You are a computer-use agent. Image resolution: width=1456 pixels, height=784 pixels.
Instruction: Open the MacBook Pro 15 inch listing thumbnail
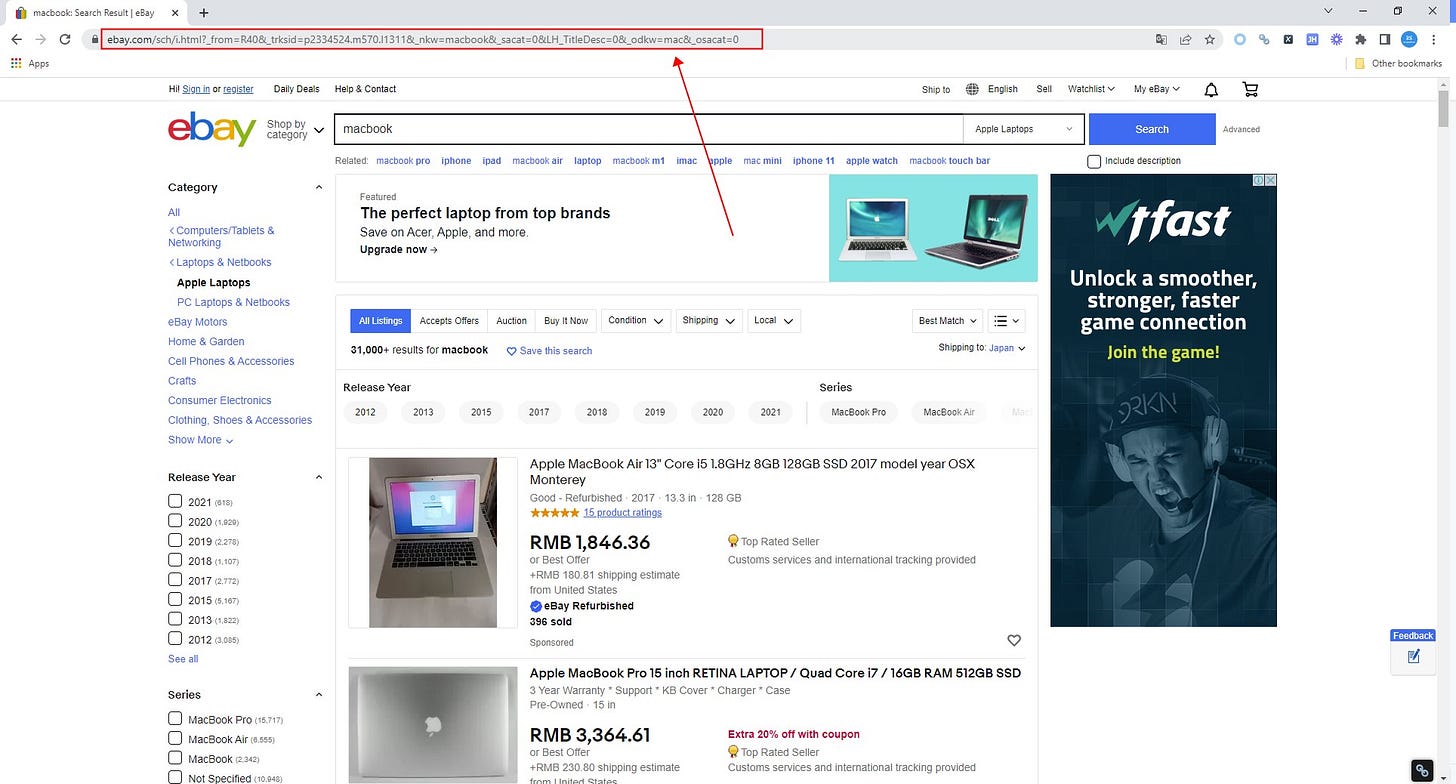(433, 725)
